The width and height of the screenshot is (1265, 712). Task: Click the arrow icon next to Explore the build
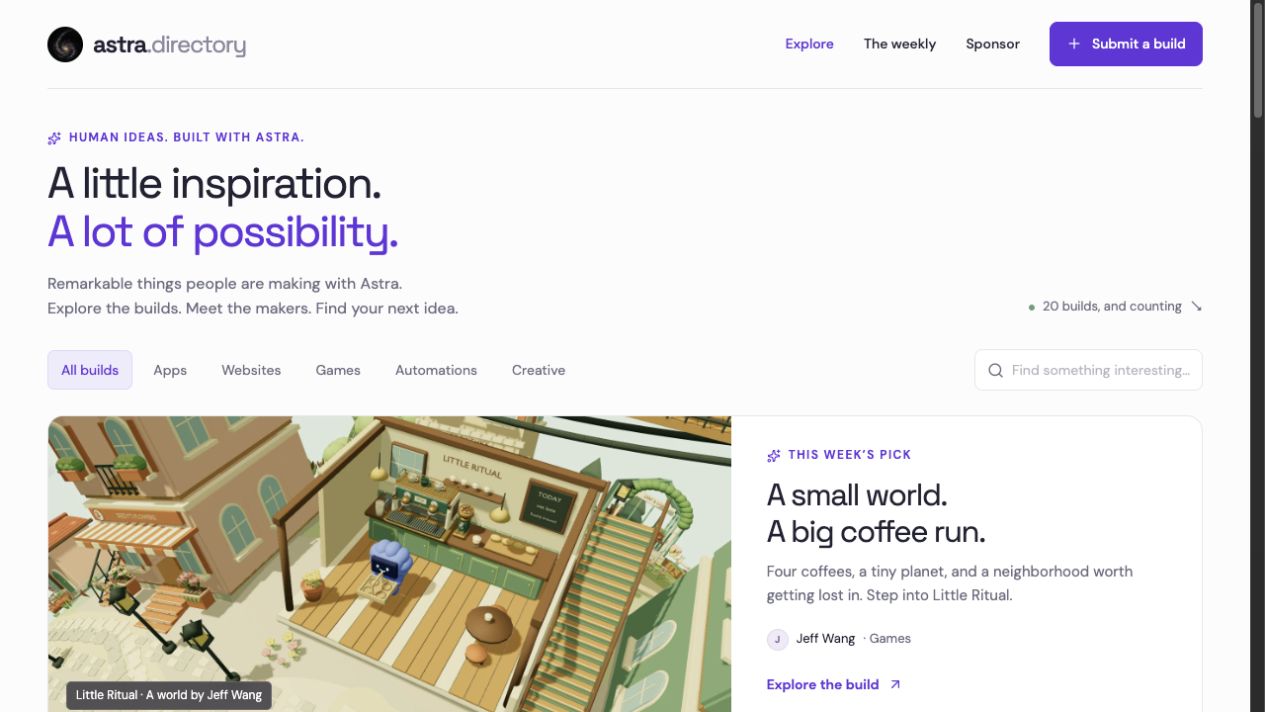pyautogui.click(x=895, y=685)
